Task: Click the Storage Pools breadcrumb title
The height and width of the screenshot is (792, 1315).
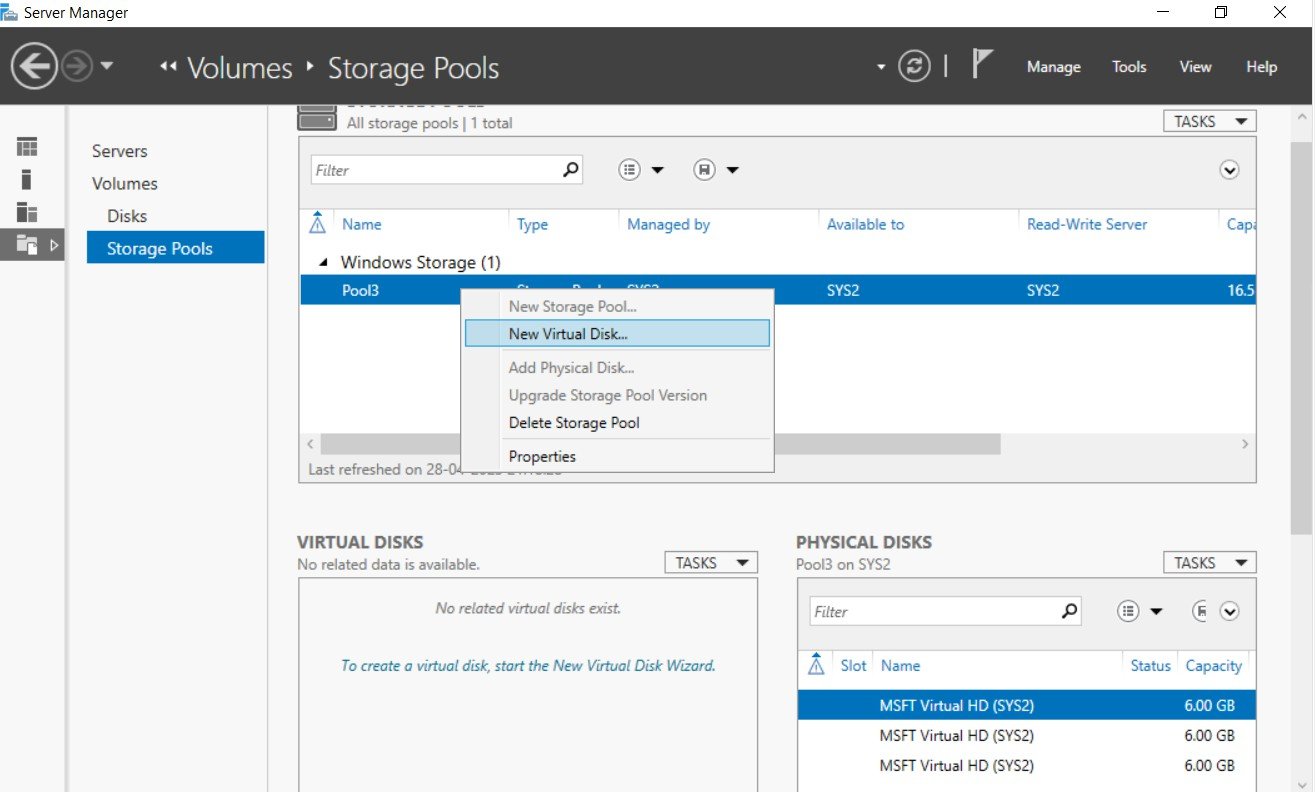Action: point(413,68)
